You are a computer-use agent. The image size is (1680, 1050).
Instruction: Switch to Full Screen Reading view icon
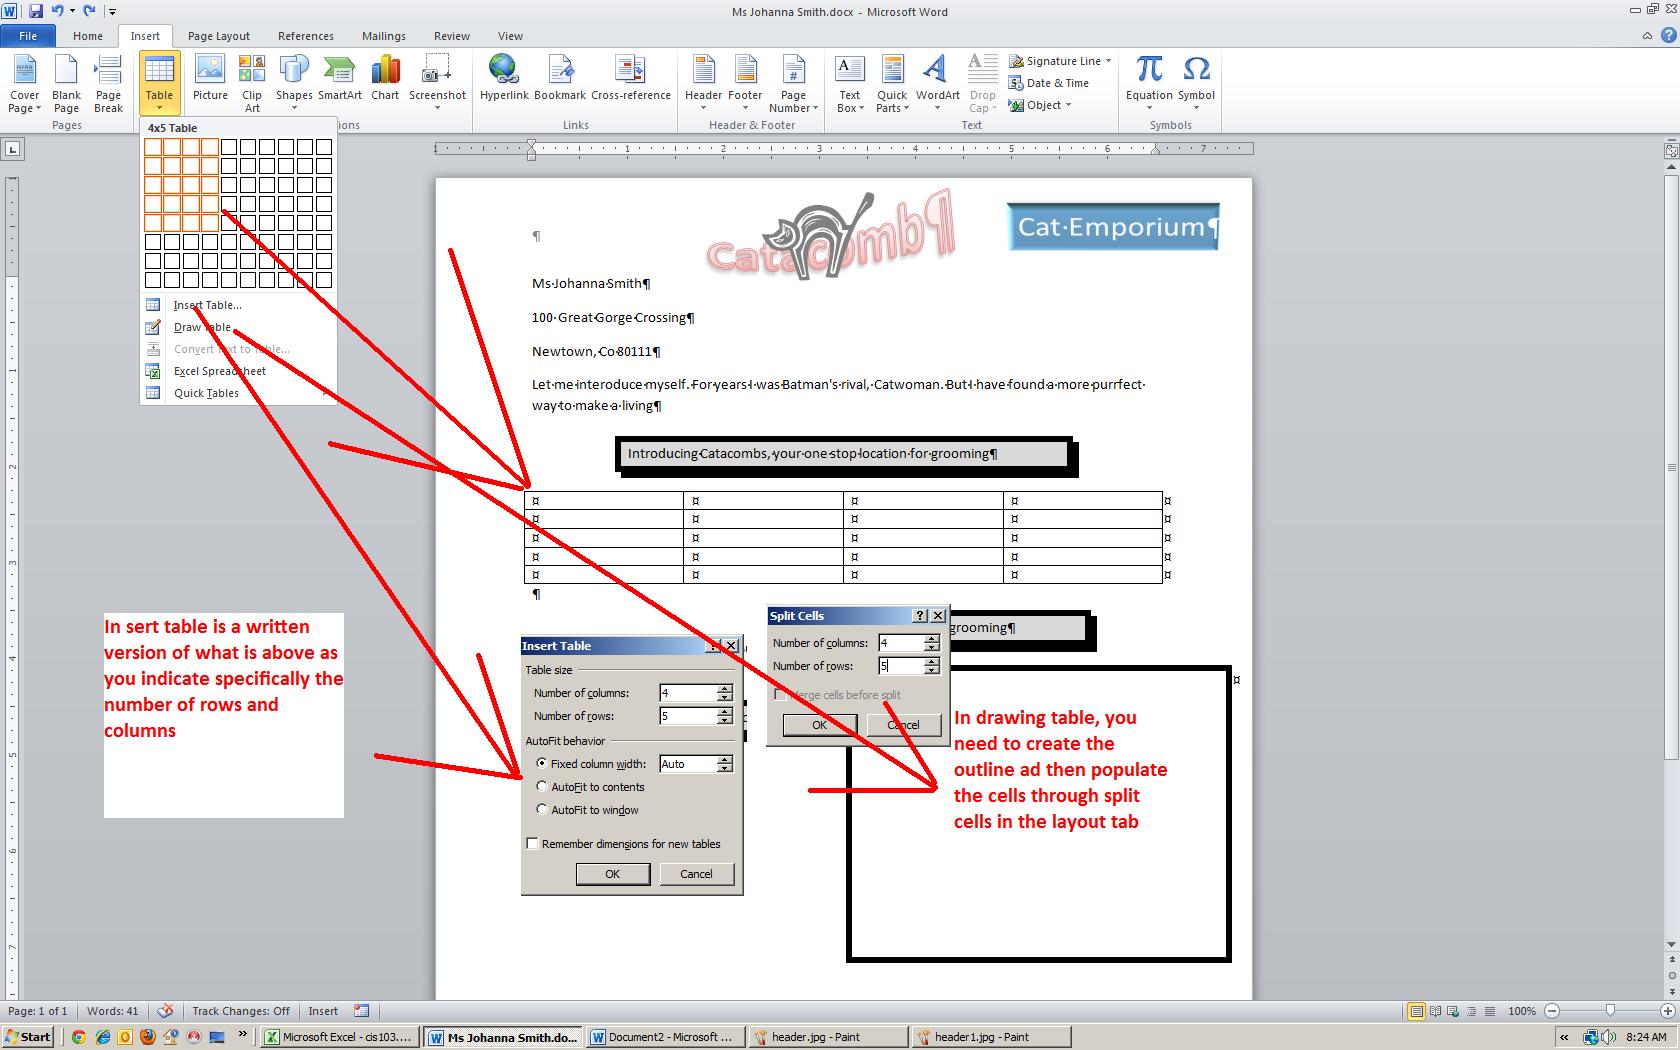[x=1435, y=1011]
